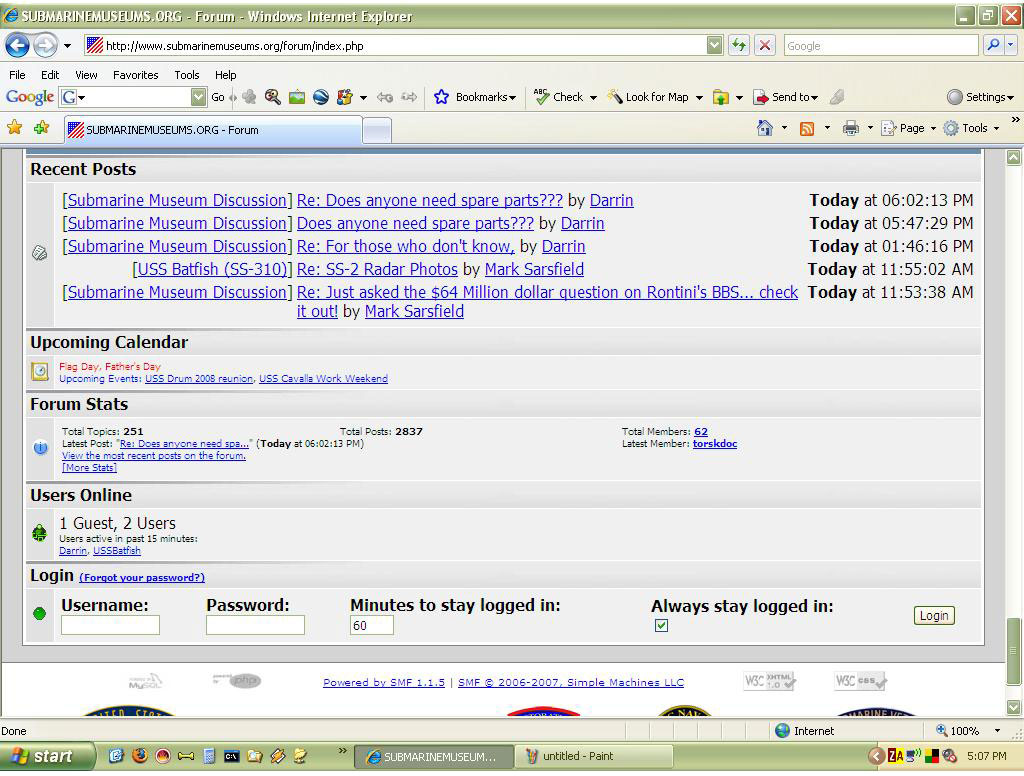The height and width of the screenshot is (776, 1024).
Task: Open the Forgot your password link
Action: (142, 577)
